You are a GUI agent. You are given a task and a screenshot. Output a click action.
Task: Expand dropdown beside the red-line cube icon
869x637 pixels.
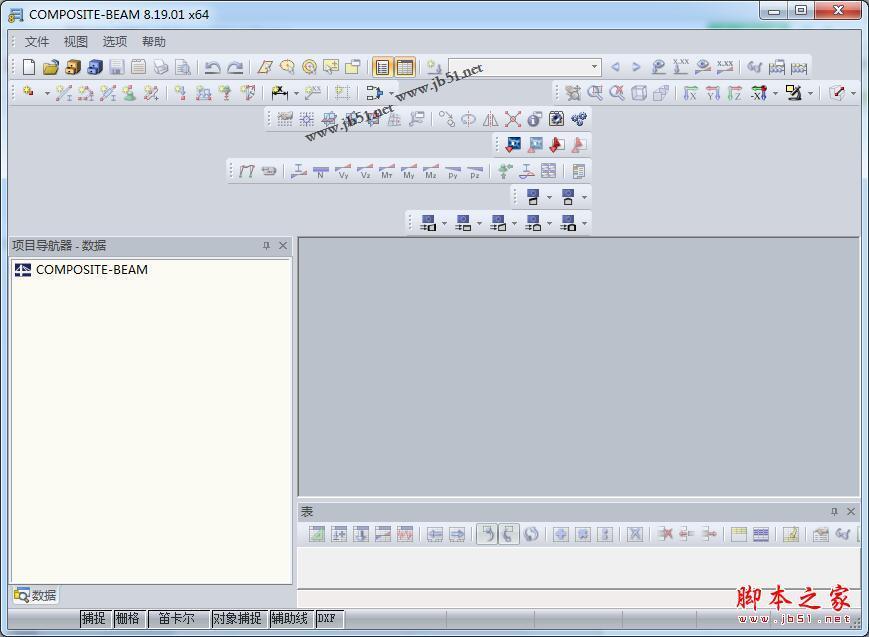coord(853,93)
